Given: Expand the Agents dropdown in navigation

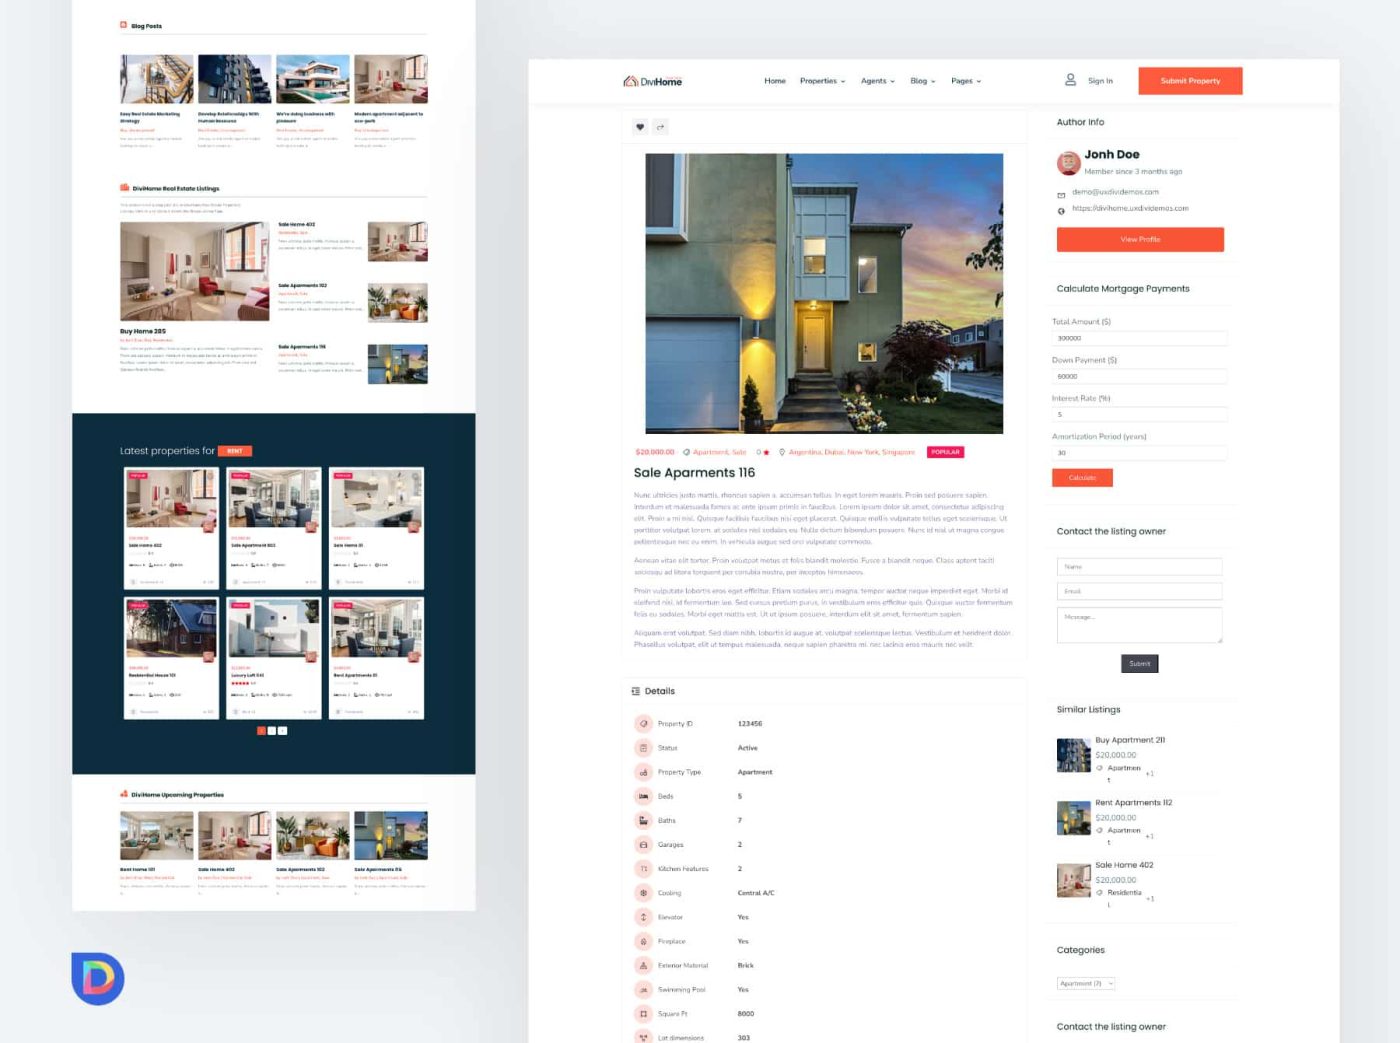Looking at the screenshot, I should point(877,81).
